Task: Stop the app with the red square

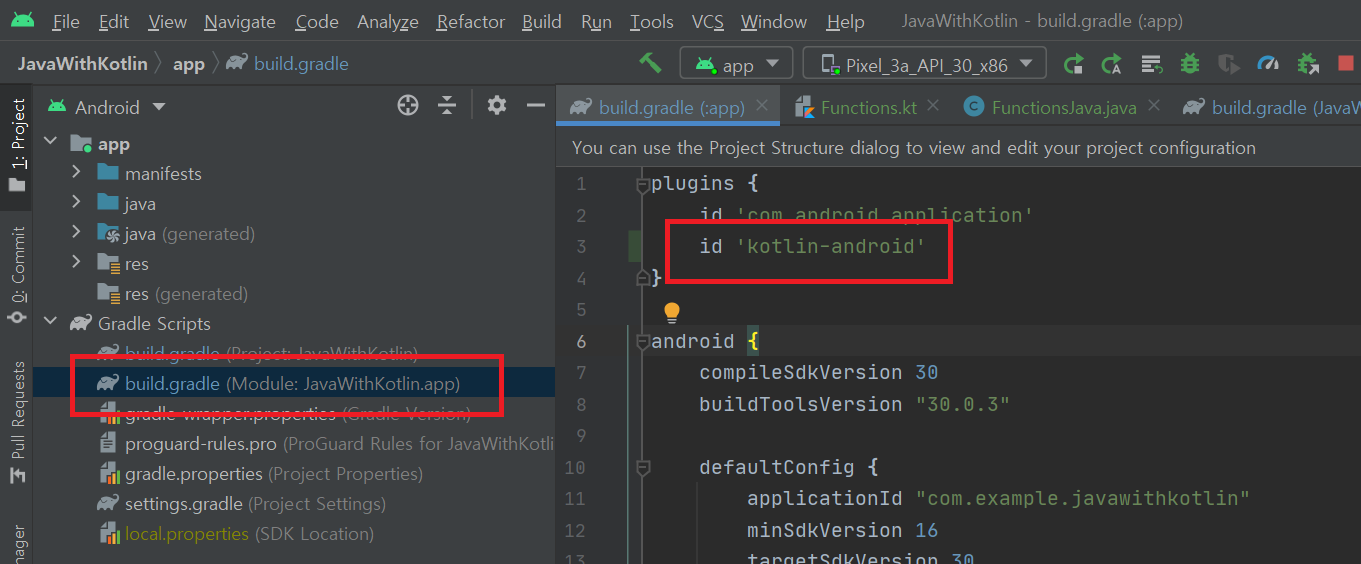Action: click(1345, 64)
